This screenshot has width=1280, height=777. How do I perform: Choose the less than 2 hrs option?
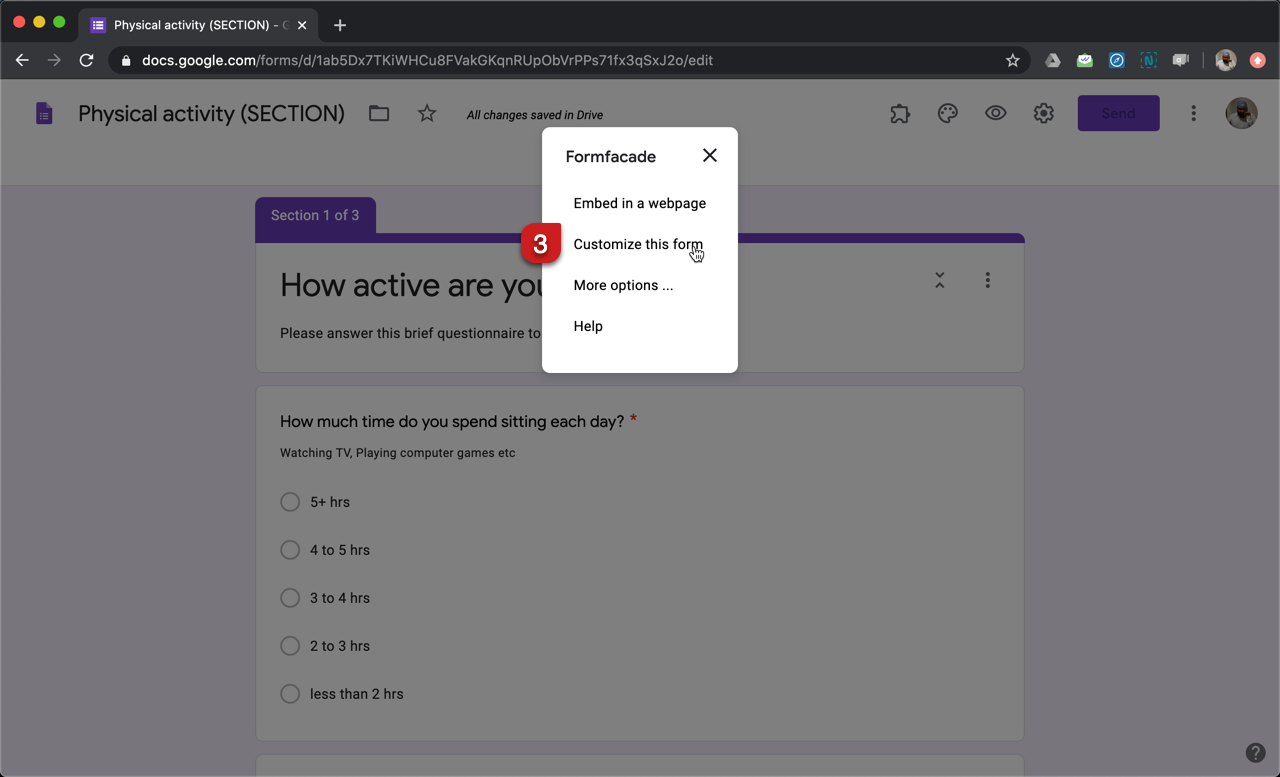coord(290,694)
